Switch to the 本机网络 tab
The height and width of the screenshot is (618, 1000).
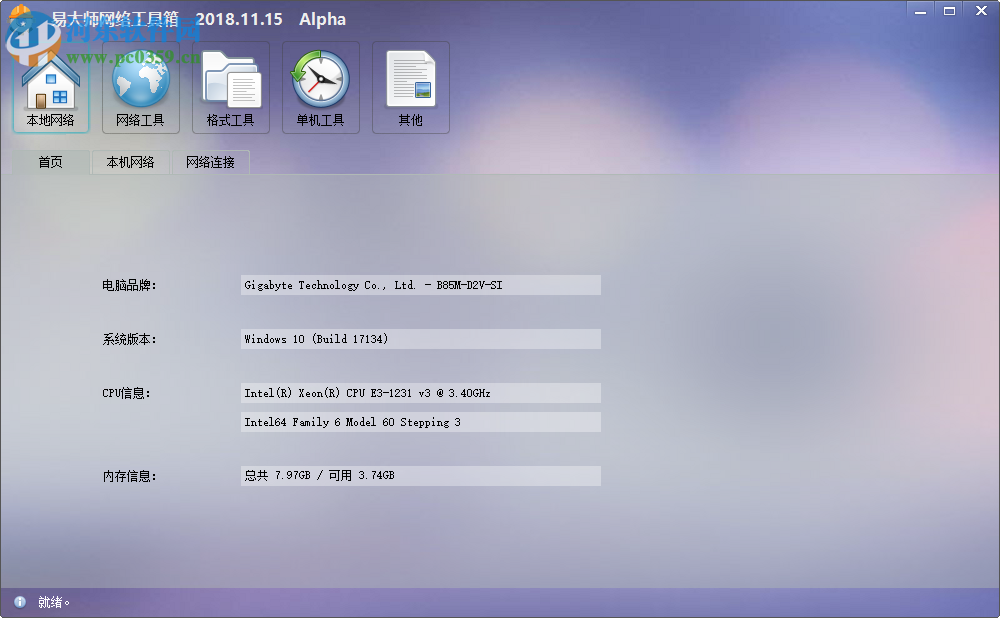click(x=131, y=162)
